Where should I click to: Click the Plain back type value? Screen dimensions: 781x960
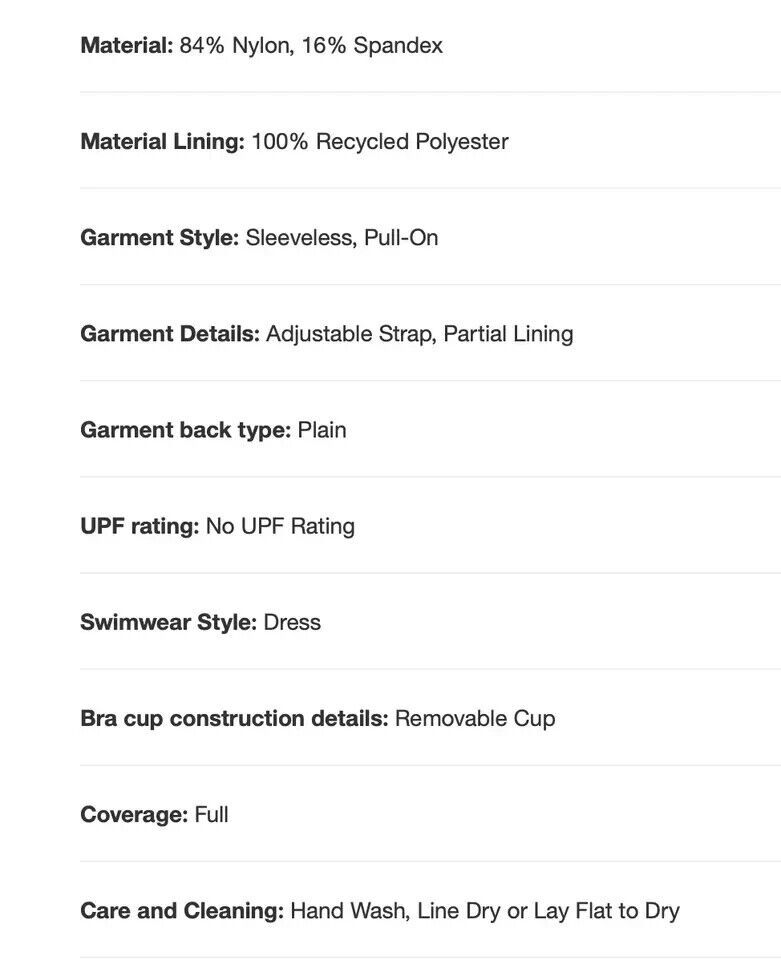322,430
